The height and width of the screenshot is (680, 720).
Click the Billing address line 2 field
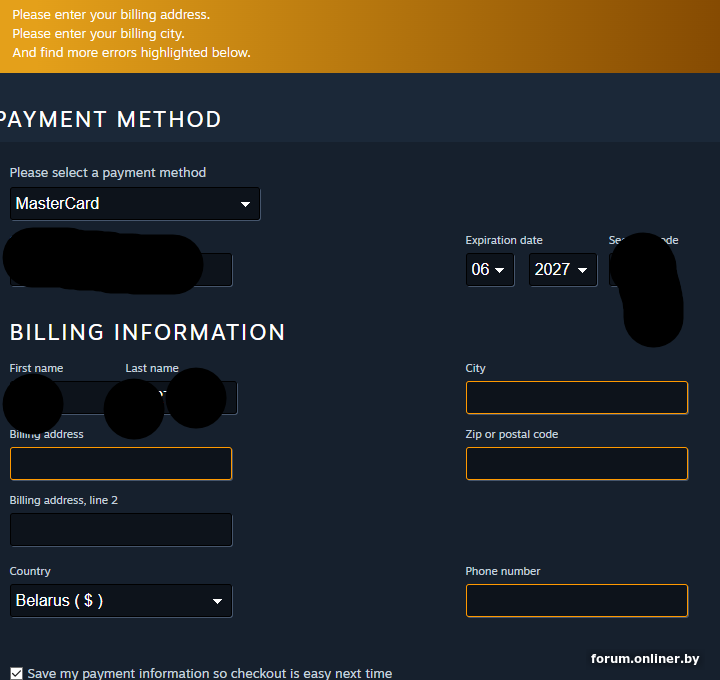121,530
